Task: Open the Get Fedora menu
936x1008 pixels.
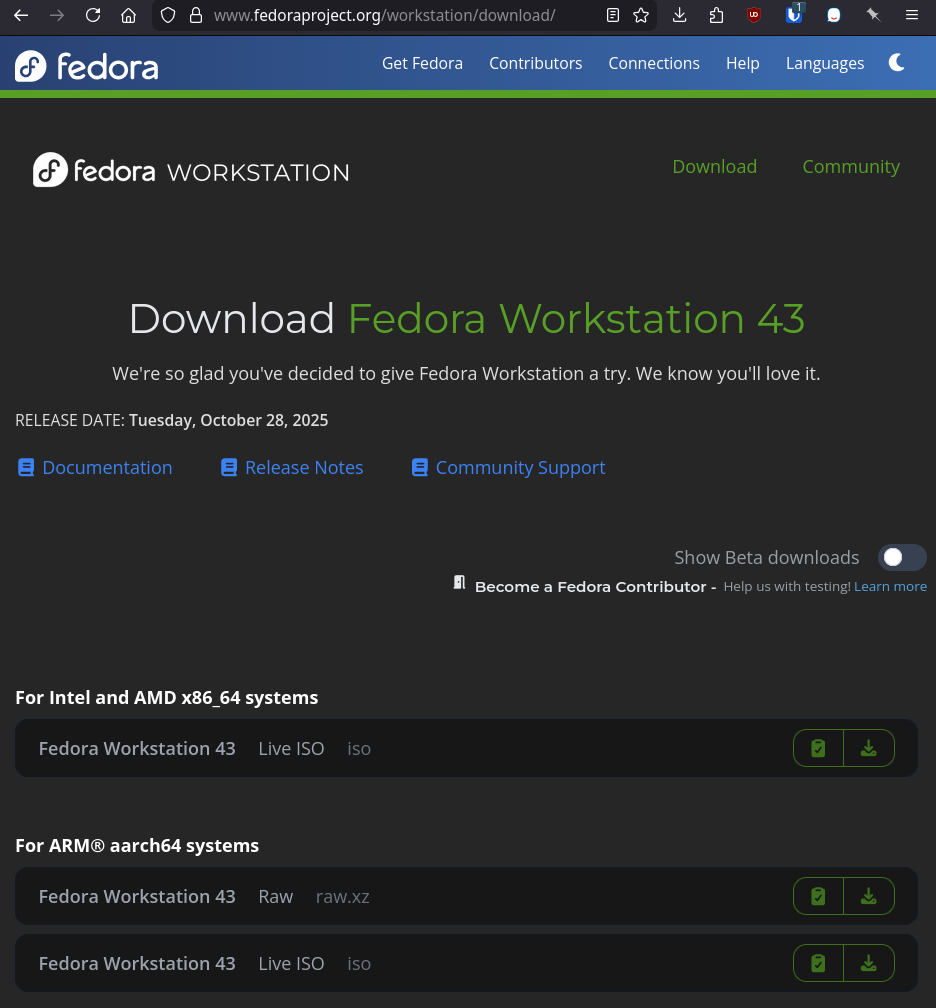Action: (422, 63)
